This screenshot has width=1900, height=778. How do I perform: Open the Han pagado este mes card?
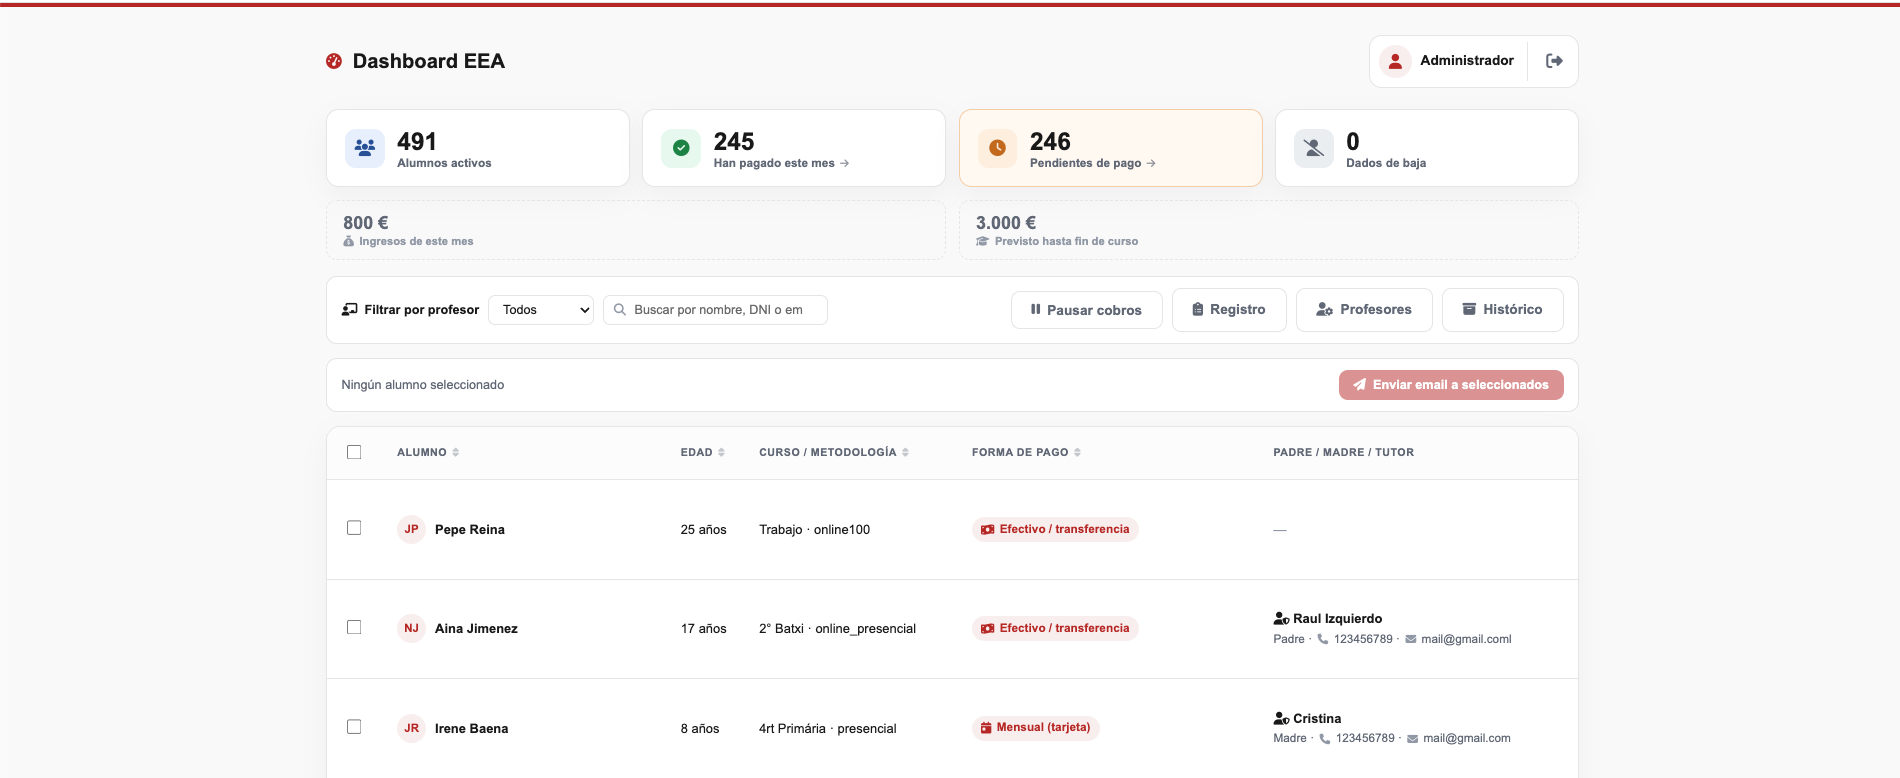793,148
